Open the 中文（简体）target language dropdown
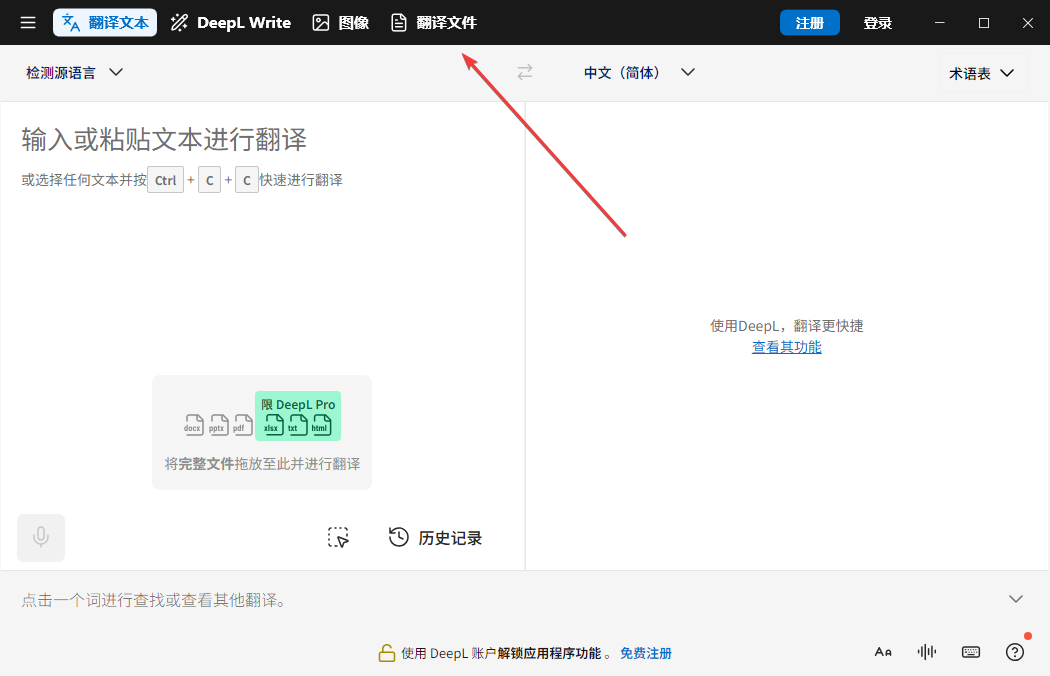Image resolution: width=1050 pixels, height=676 pixels. (x=638, y=71)
